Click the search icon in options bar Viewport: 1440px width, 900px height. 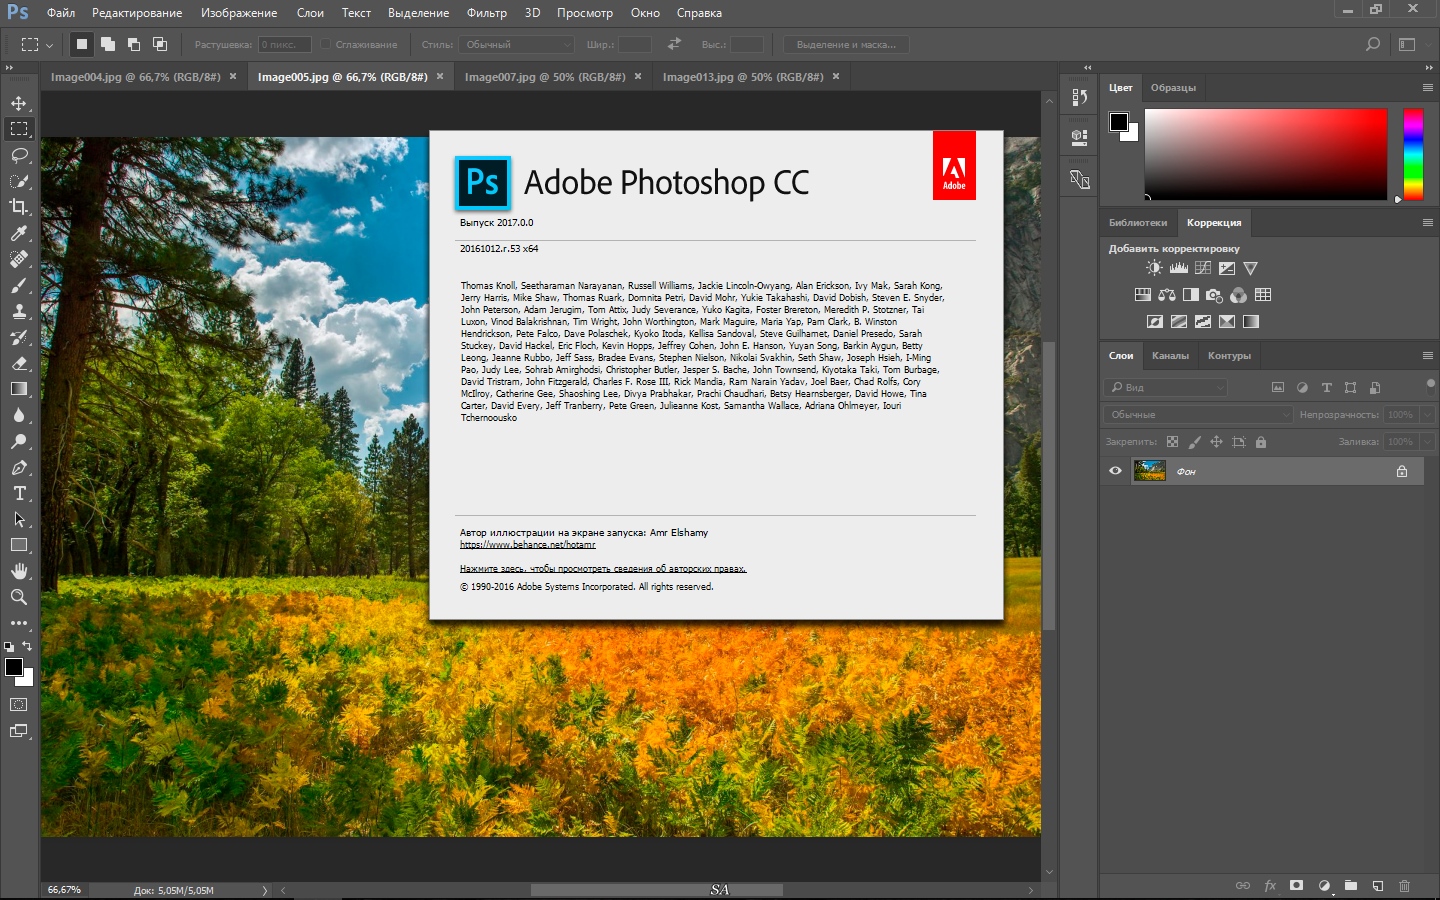pyautogui.click(x=1373, y=44)
